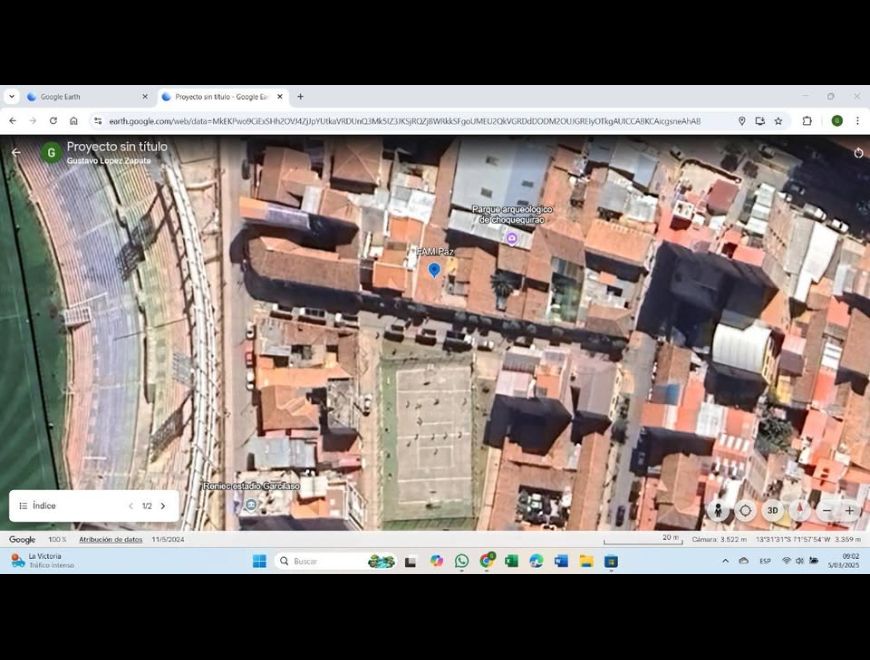Reload the current page
Image resolution: width=870 pixels, height=660 pixels.
pos(53,121)
